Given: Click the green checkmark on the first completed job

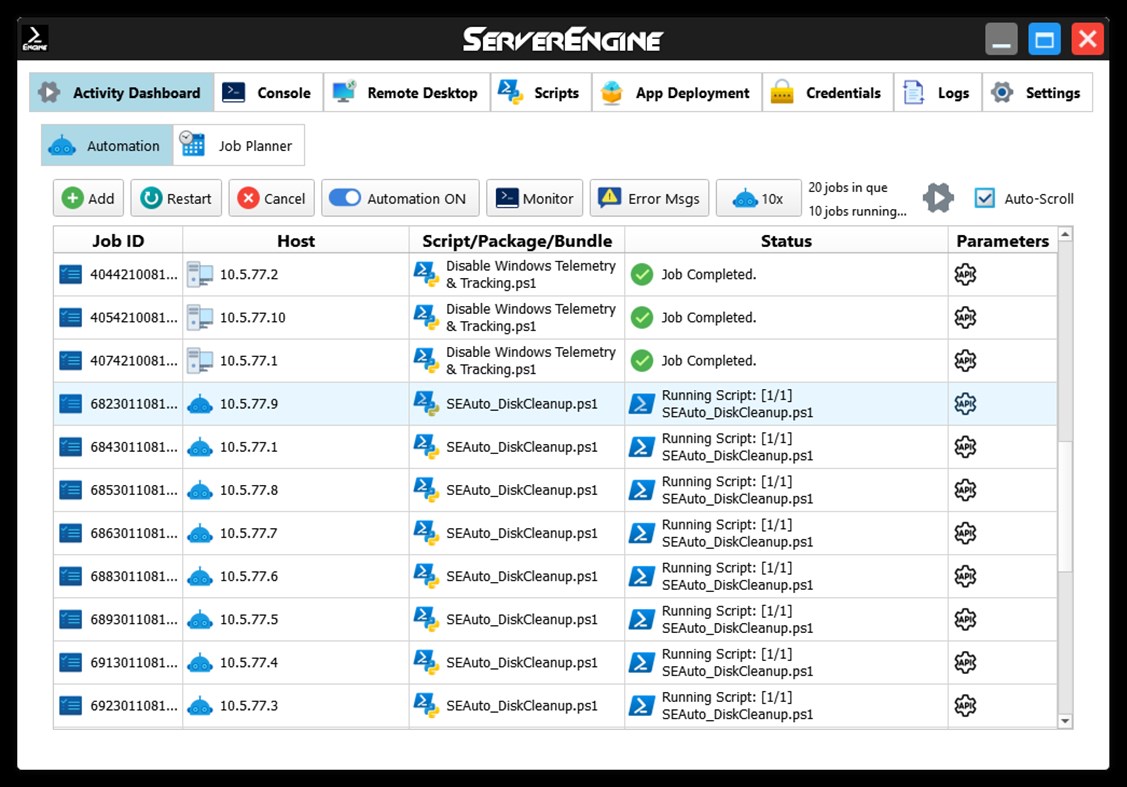Looking at the screenshot, I should (x=641, y=274).
